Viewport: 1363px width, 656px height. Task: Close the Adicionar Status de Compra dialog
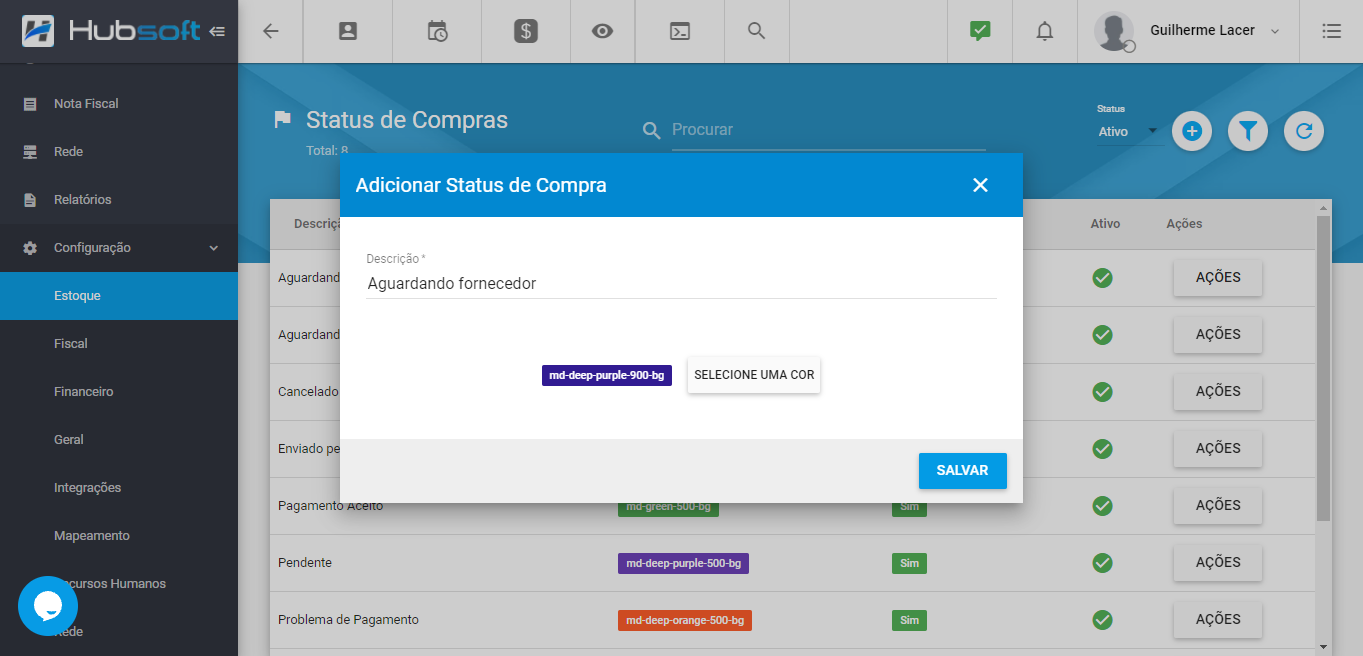[x=980, y=185]
